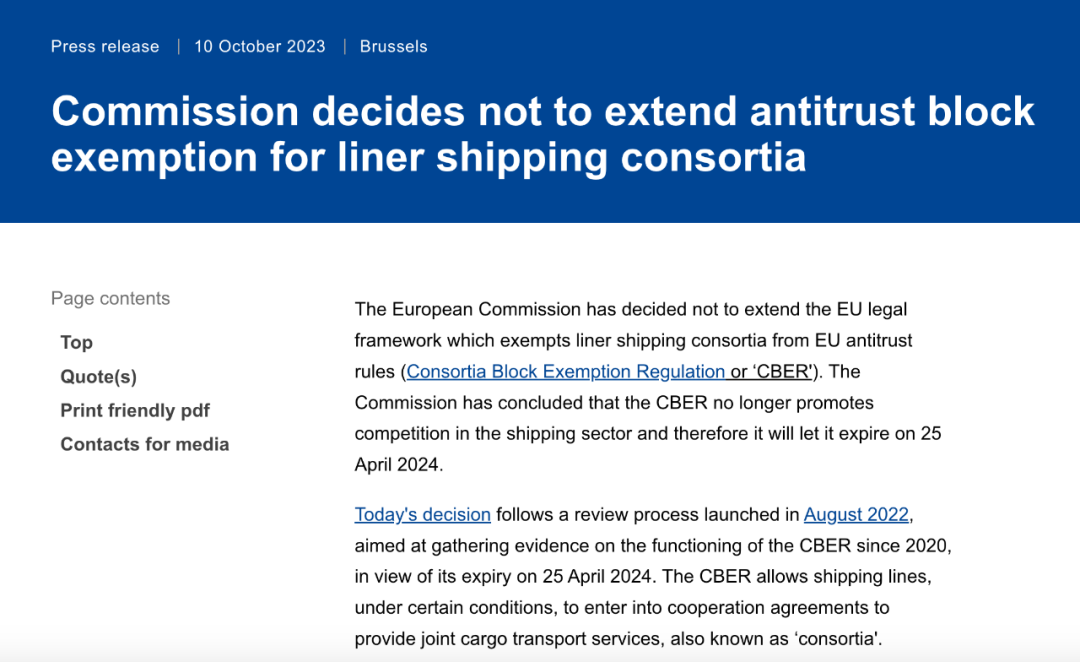Open Consortia Block Exemption Regulation link

click(x=565, y=372)
